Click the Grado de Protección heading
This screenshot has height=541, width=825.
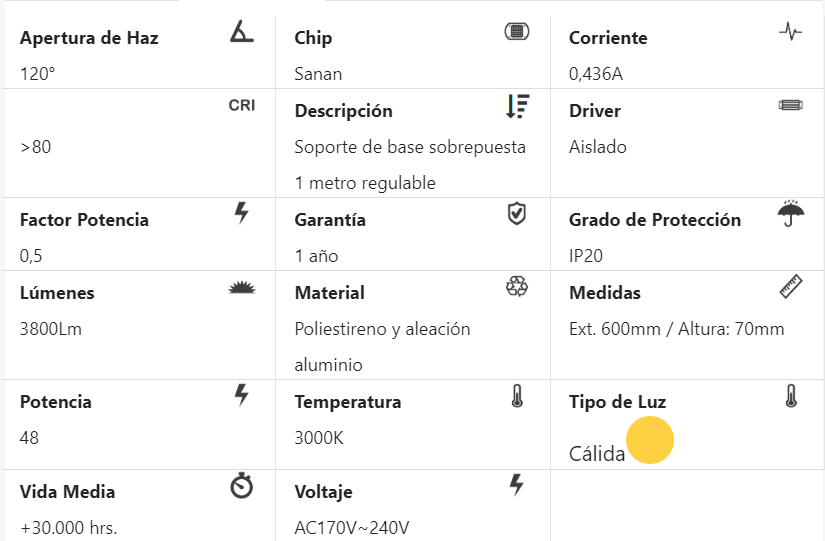click(x=655, y=220)
